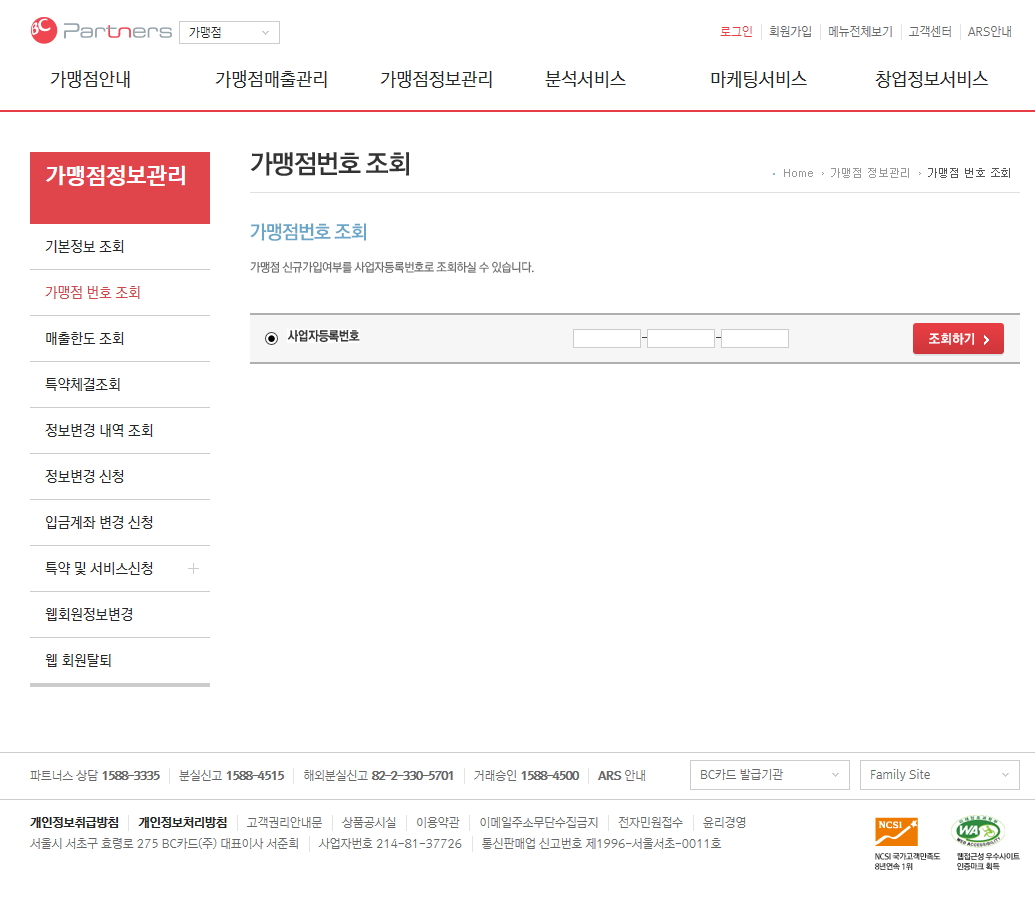1035x904 pixels.
Task: Click the NCSI certification badge
Action: click(896, 832)
